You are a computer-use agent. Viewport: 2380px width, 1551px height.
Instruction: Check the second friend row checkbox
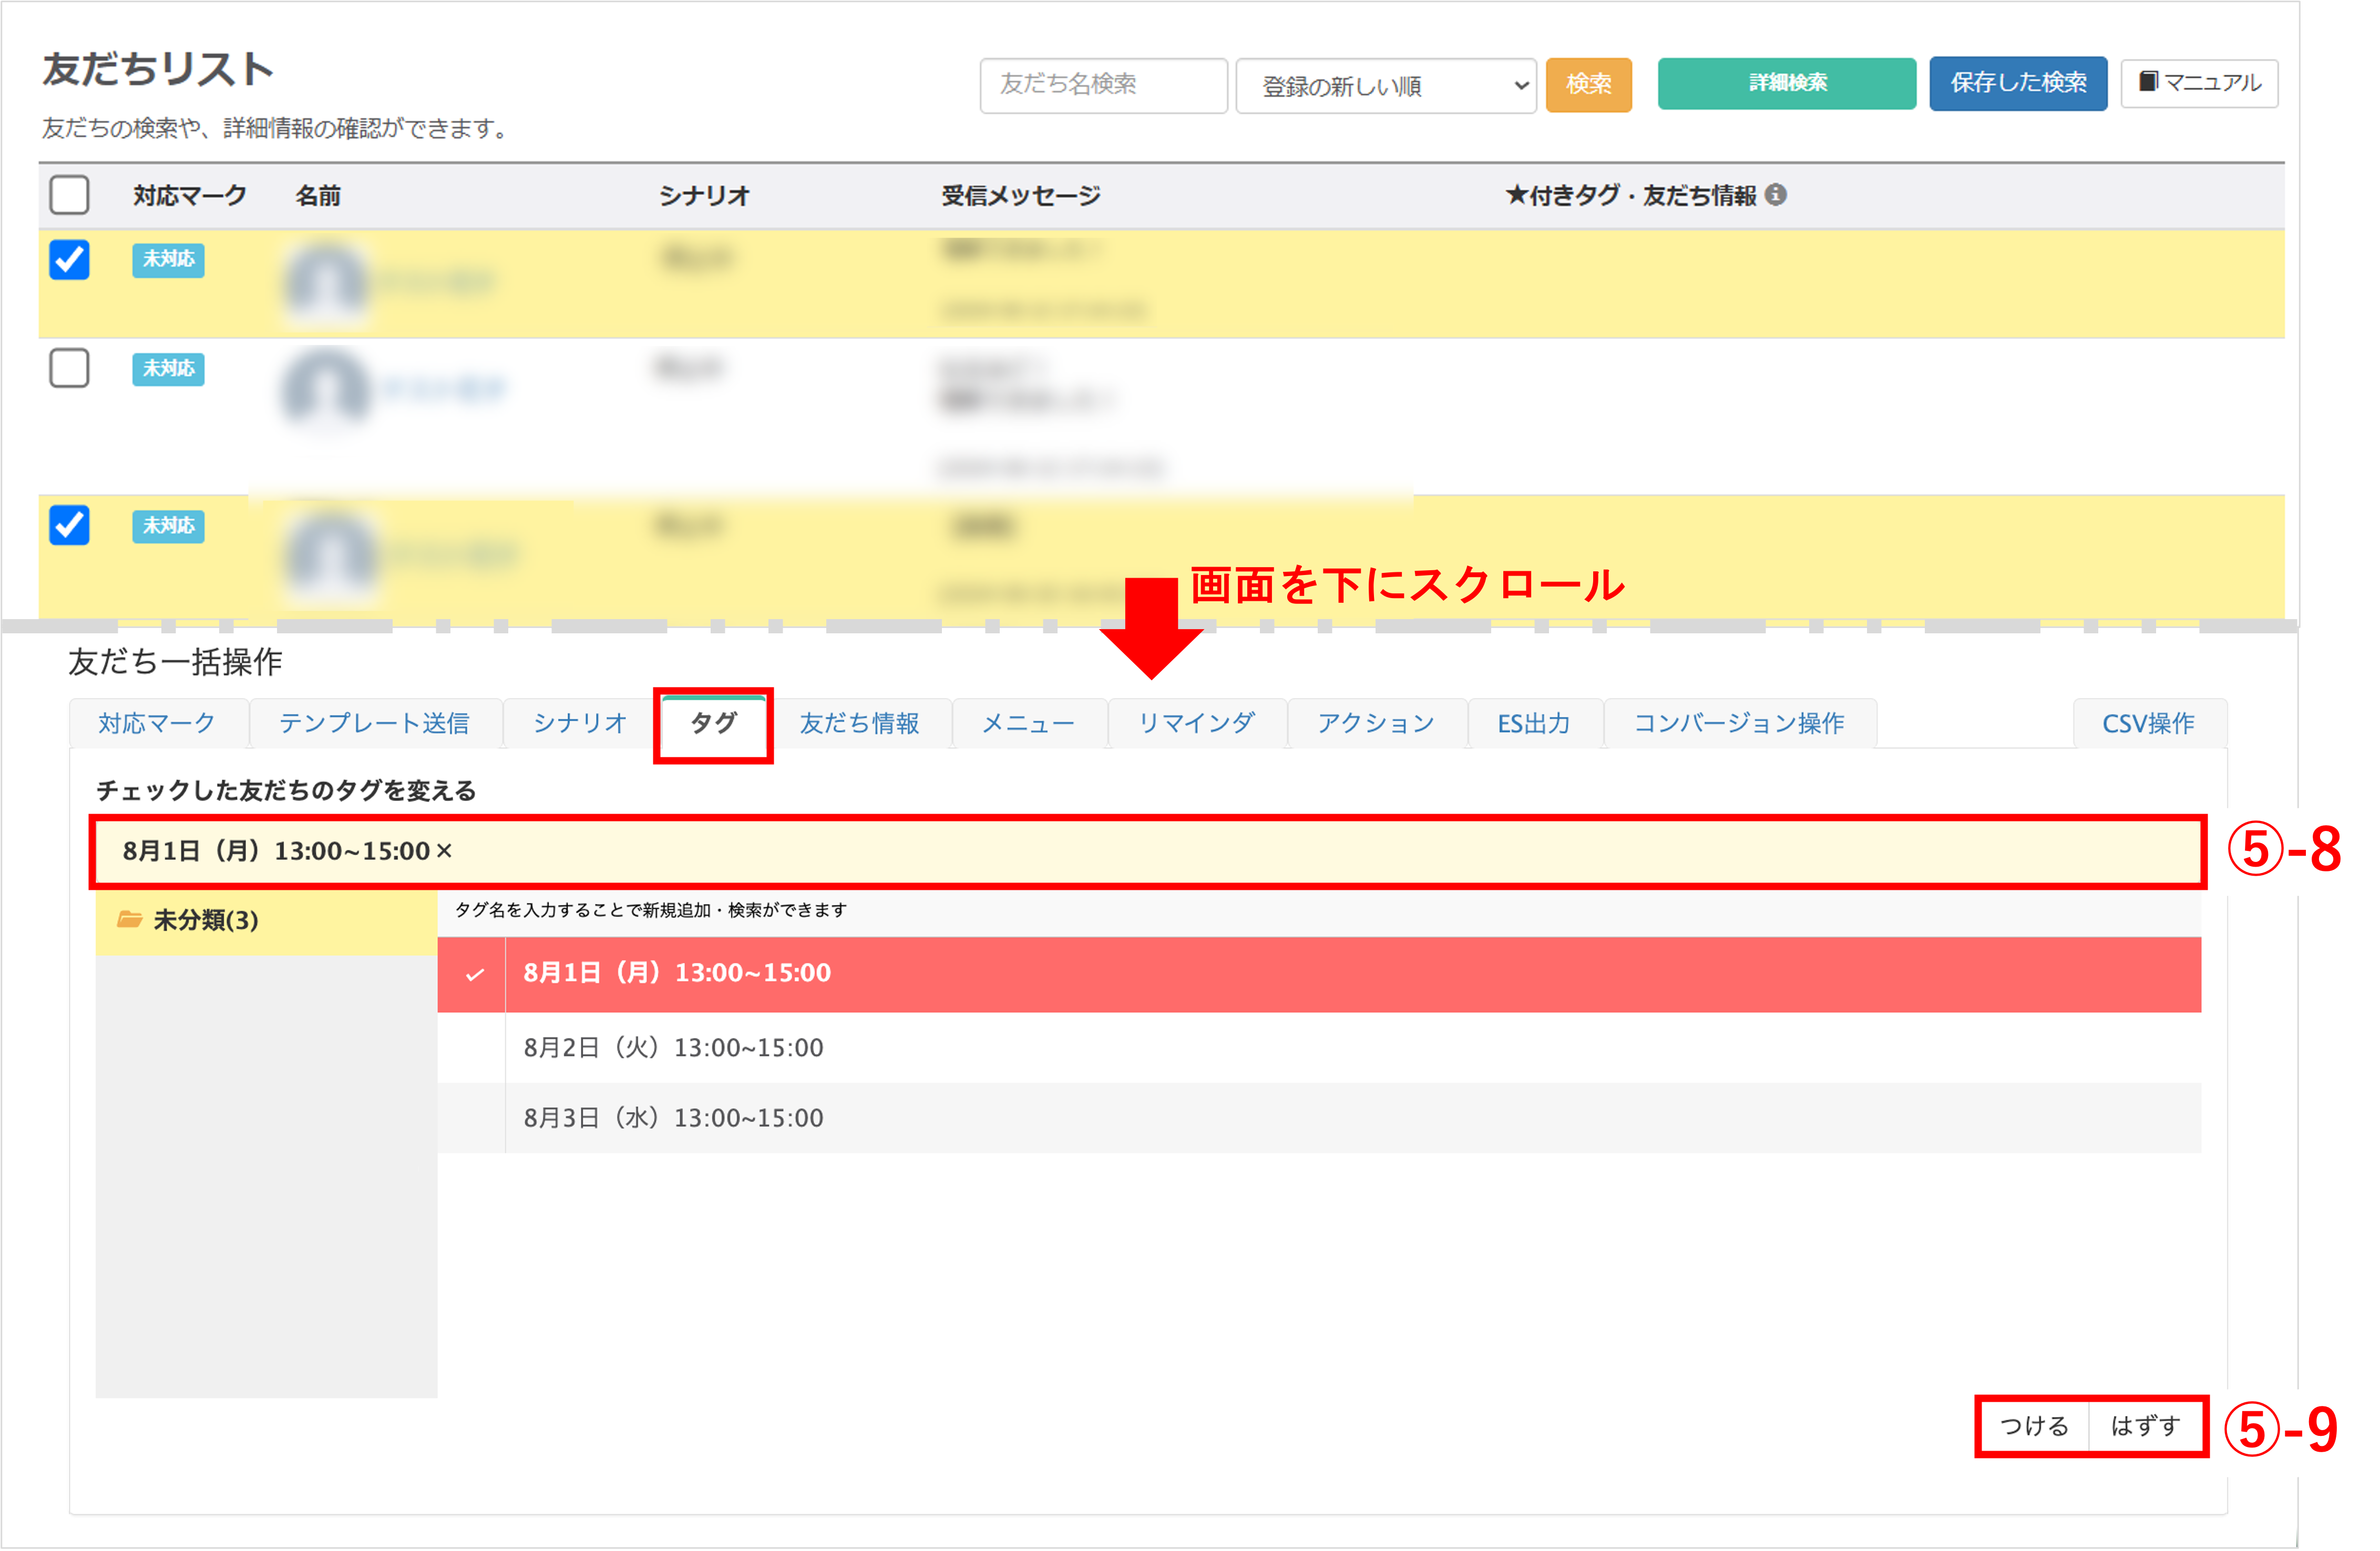pyautogui.click(x=69, y=368)
